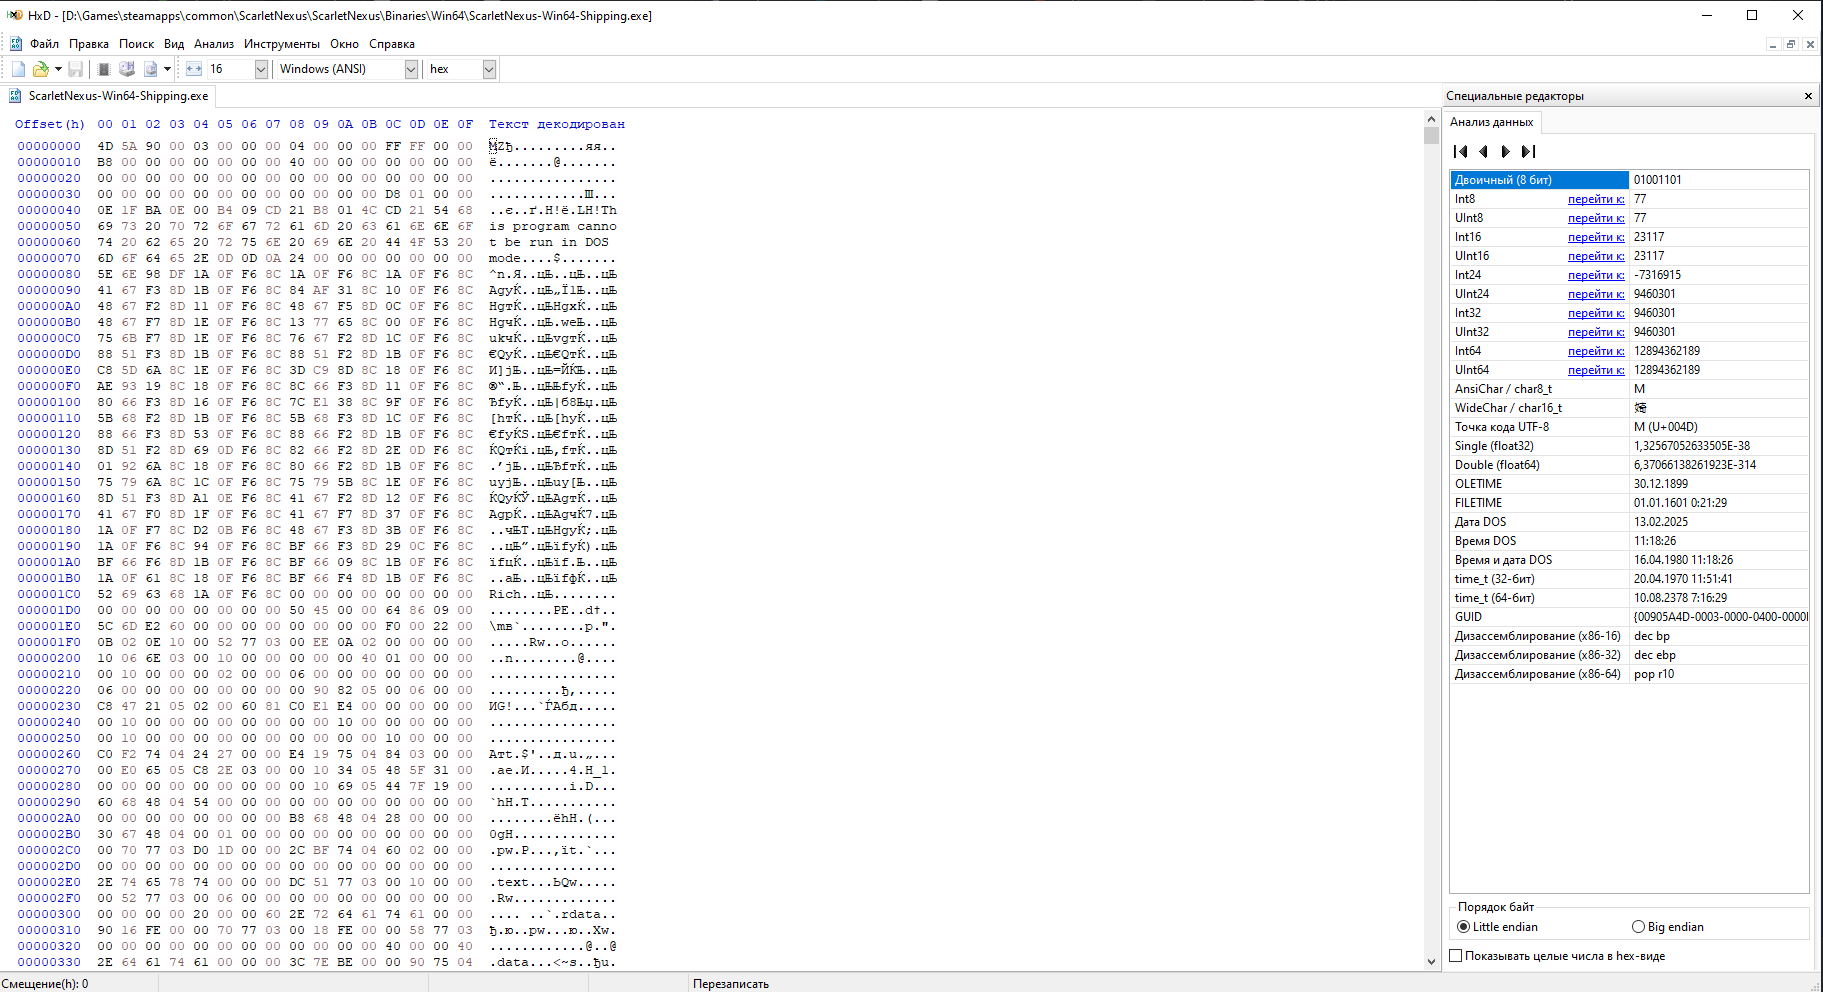
Task: Open the Правка menu
Action: (x=89, y=44)
